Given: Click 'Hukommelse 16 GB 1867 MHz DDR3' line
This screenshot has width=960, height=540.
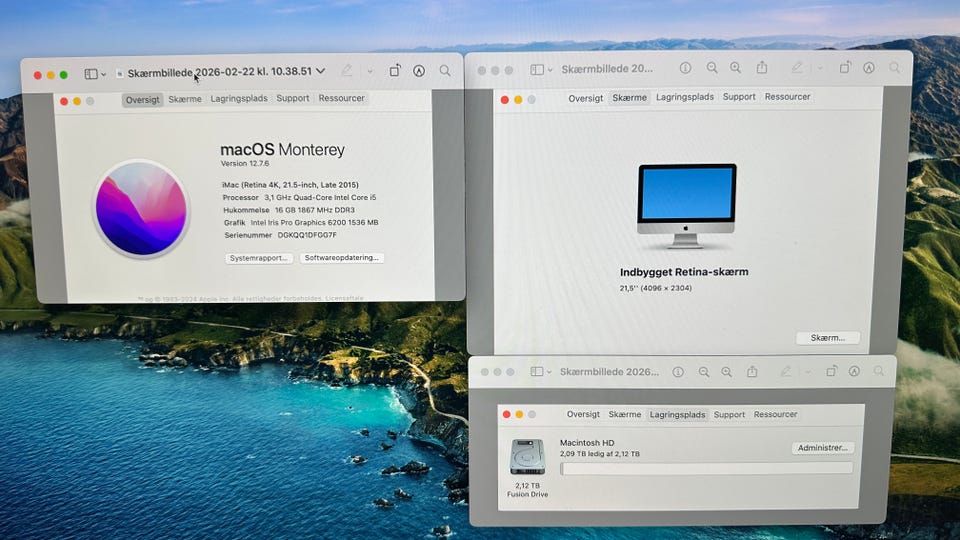Looking at the screenshot, I should pos(289,210).
